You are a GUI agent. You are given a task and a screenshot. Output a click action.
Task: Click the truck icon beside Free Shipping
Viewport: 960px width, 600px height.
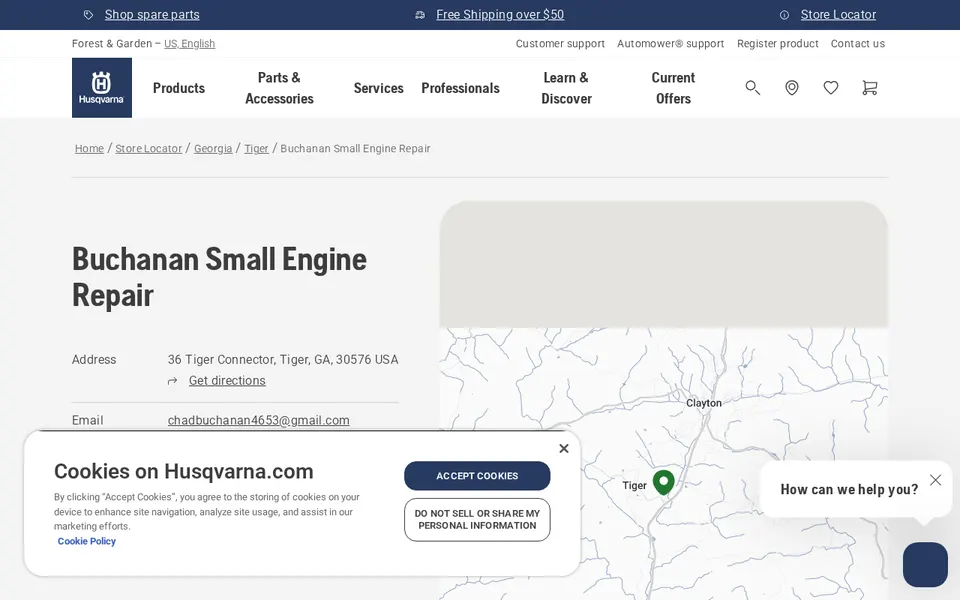point(420,15)
